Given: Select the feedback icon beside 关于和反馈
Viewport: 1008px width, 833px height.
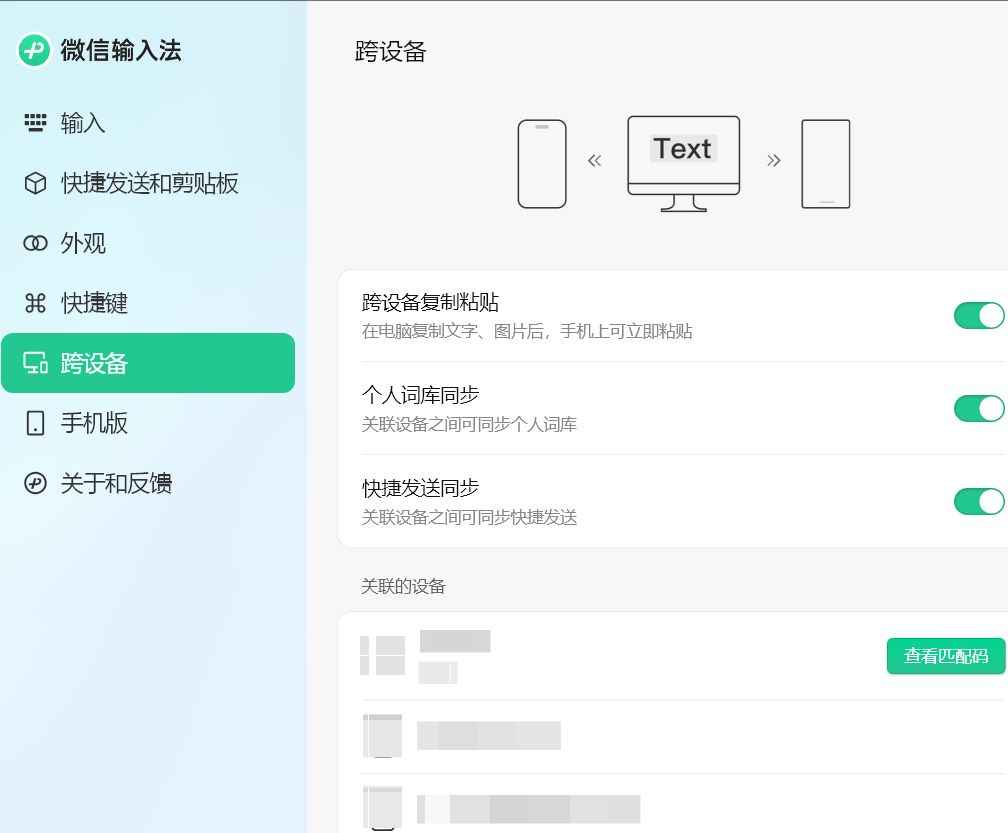Looking at the screenshot, I should point(35,483).
